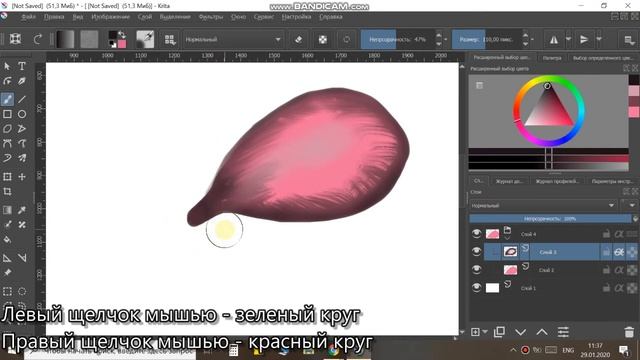Open the Файл menu
Viewport: 640px width, 360px height.
28,17
